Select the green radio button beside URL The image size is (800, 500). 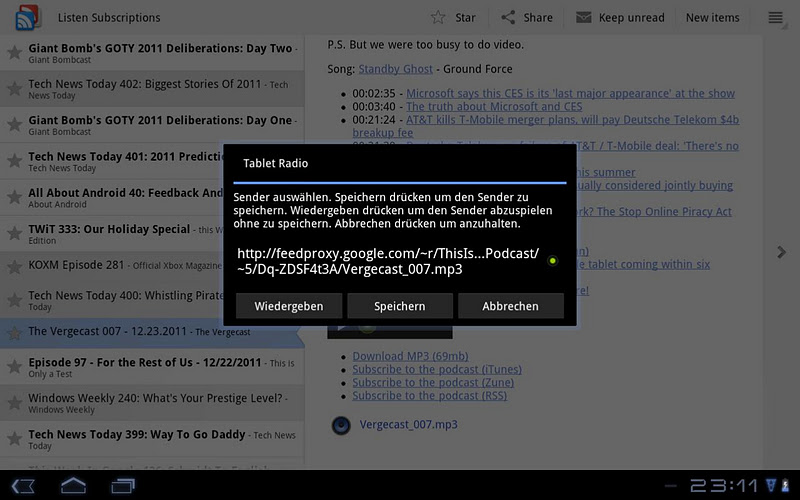553,261
